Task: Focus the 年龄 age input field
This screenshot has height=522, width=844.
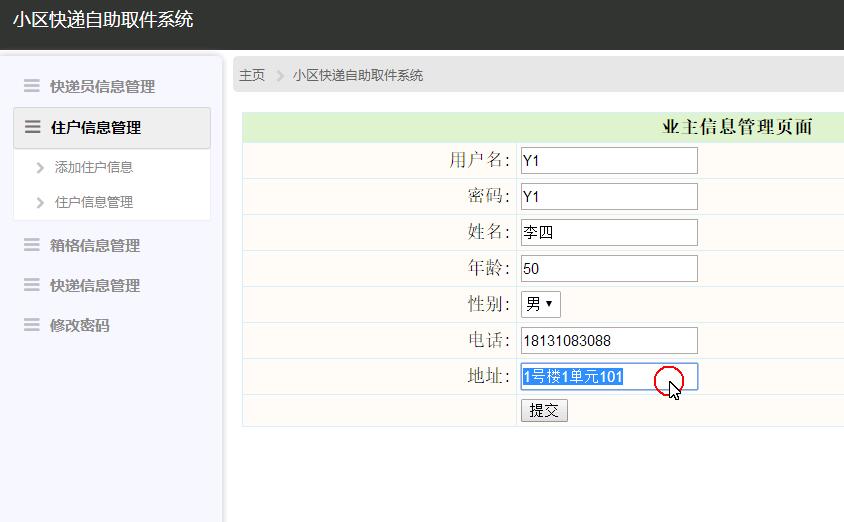Action: 608,269
